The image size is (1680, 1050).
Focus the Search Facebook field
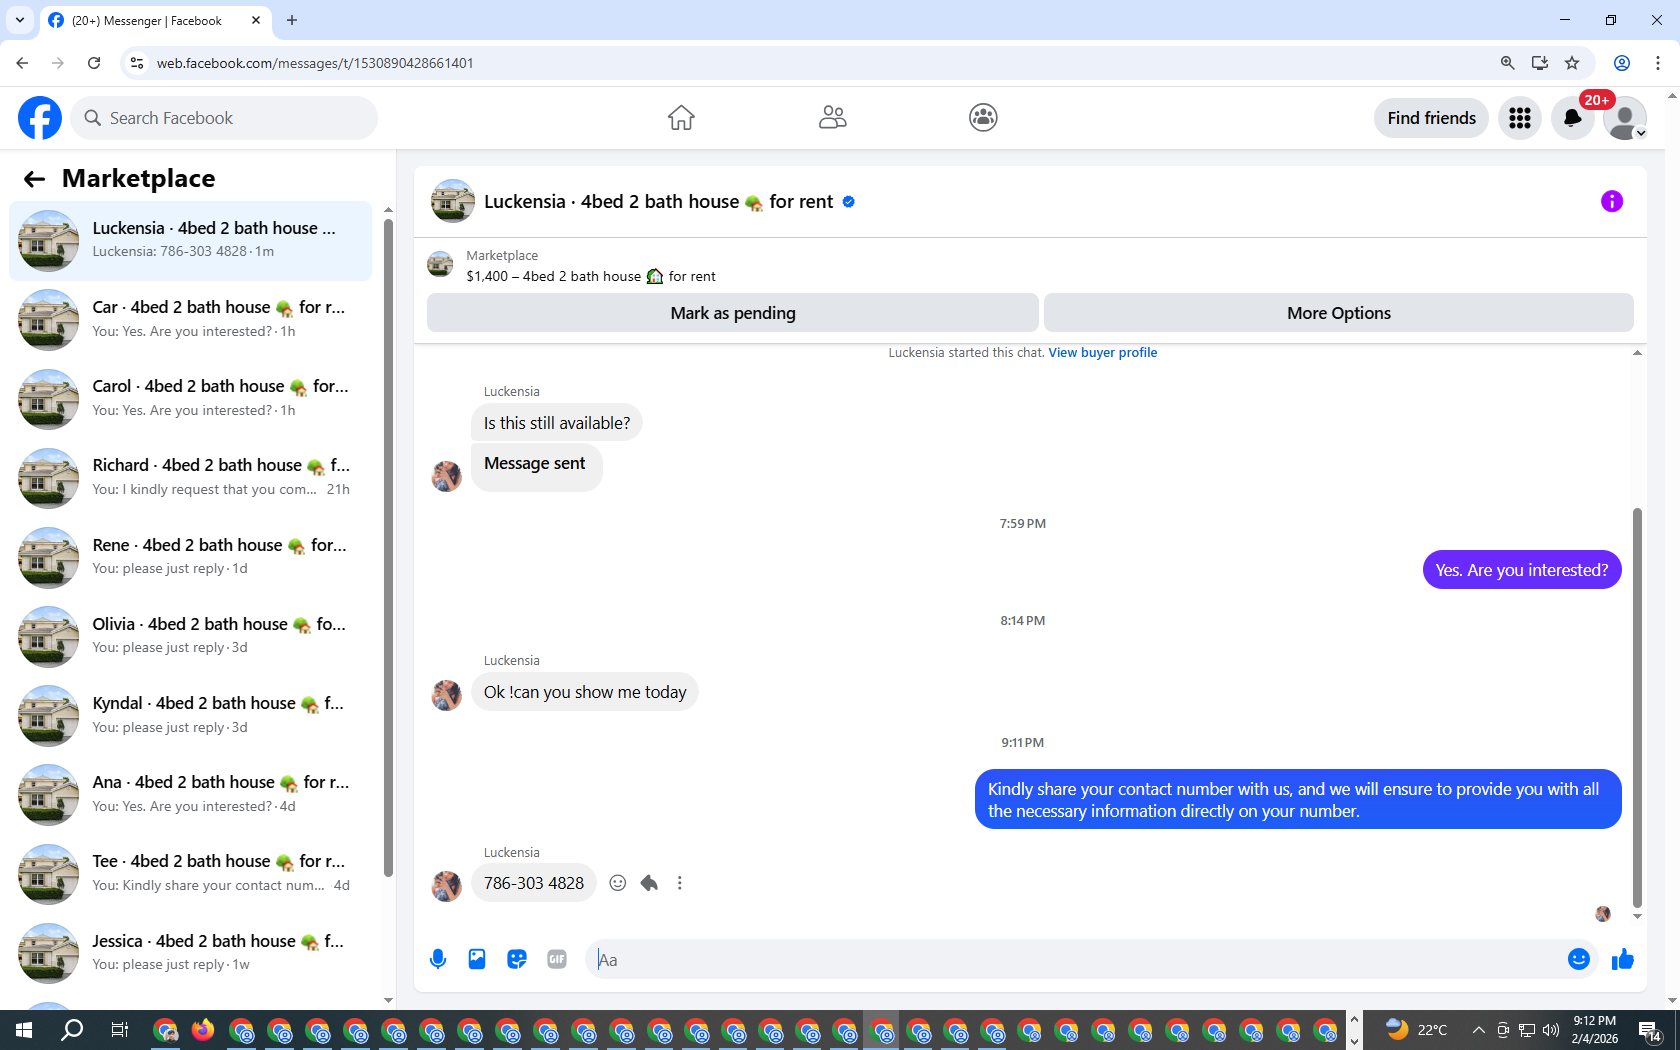[x=224, y=118]
